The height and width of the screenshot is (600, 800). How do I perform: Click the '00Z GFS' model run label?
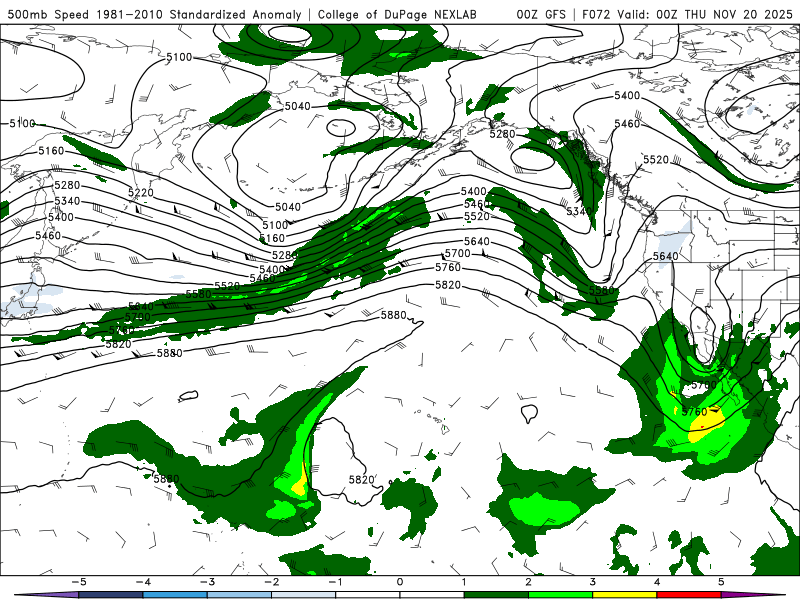point(541,14)
